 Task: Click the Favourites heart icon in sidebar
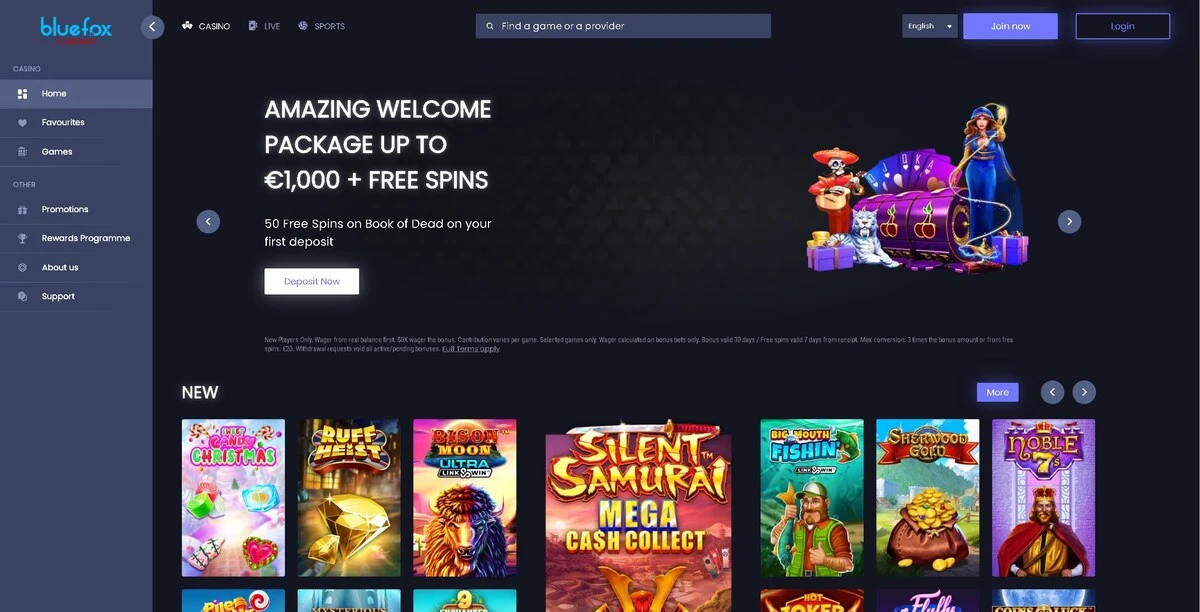coord(22,123)
